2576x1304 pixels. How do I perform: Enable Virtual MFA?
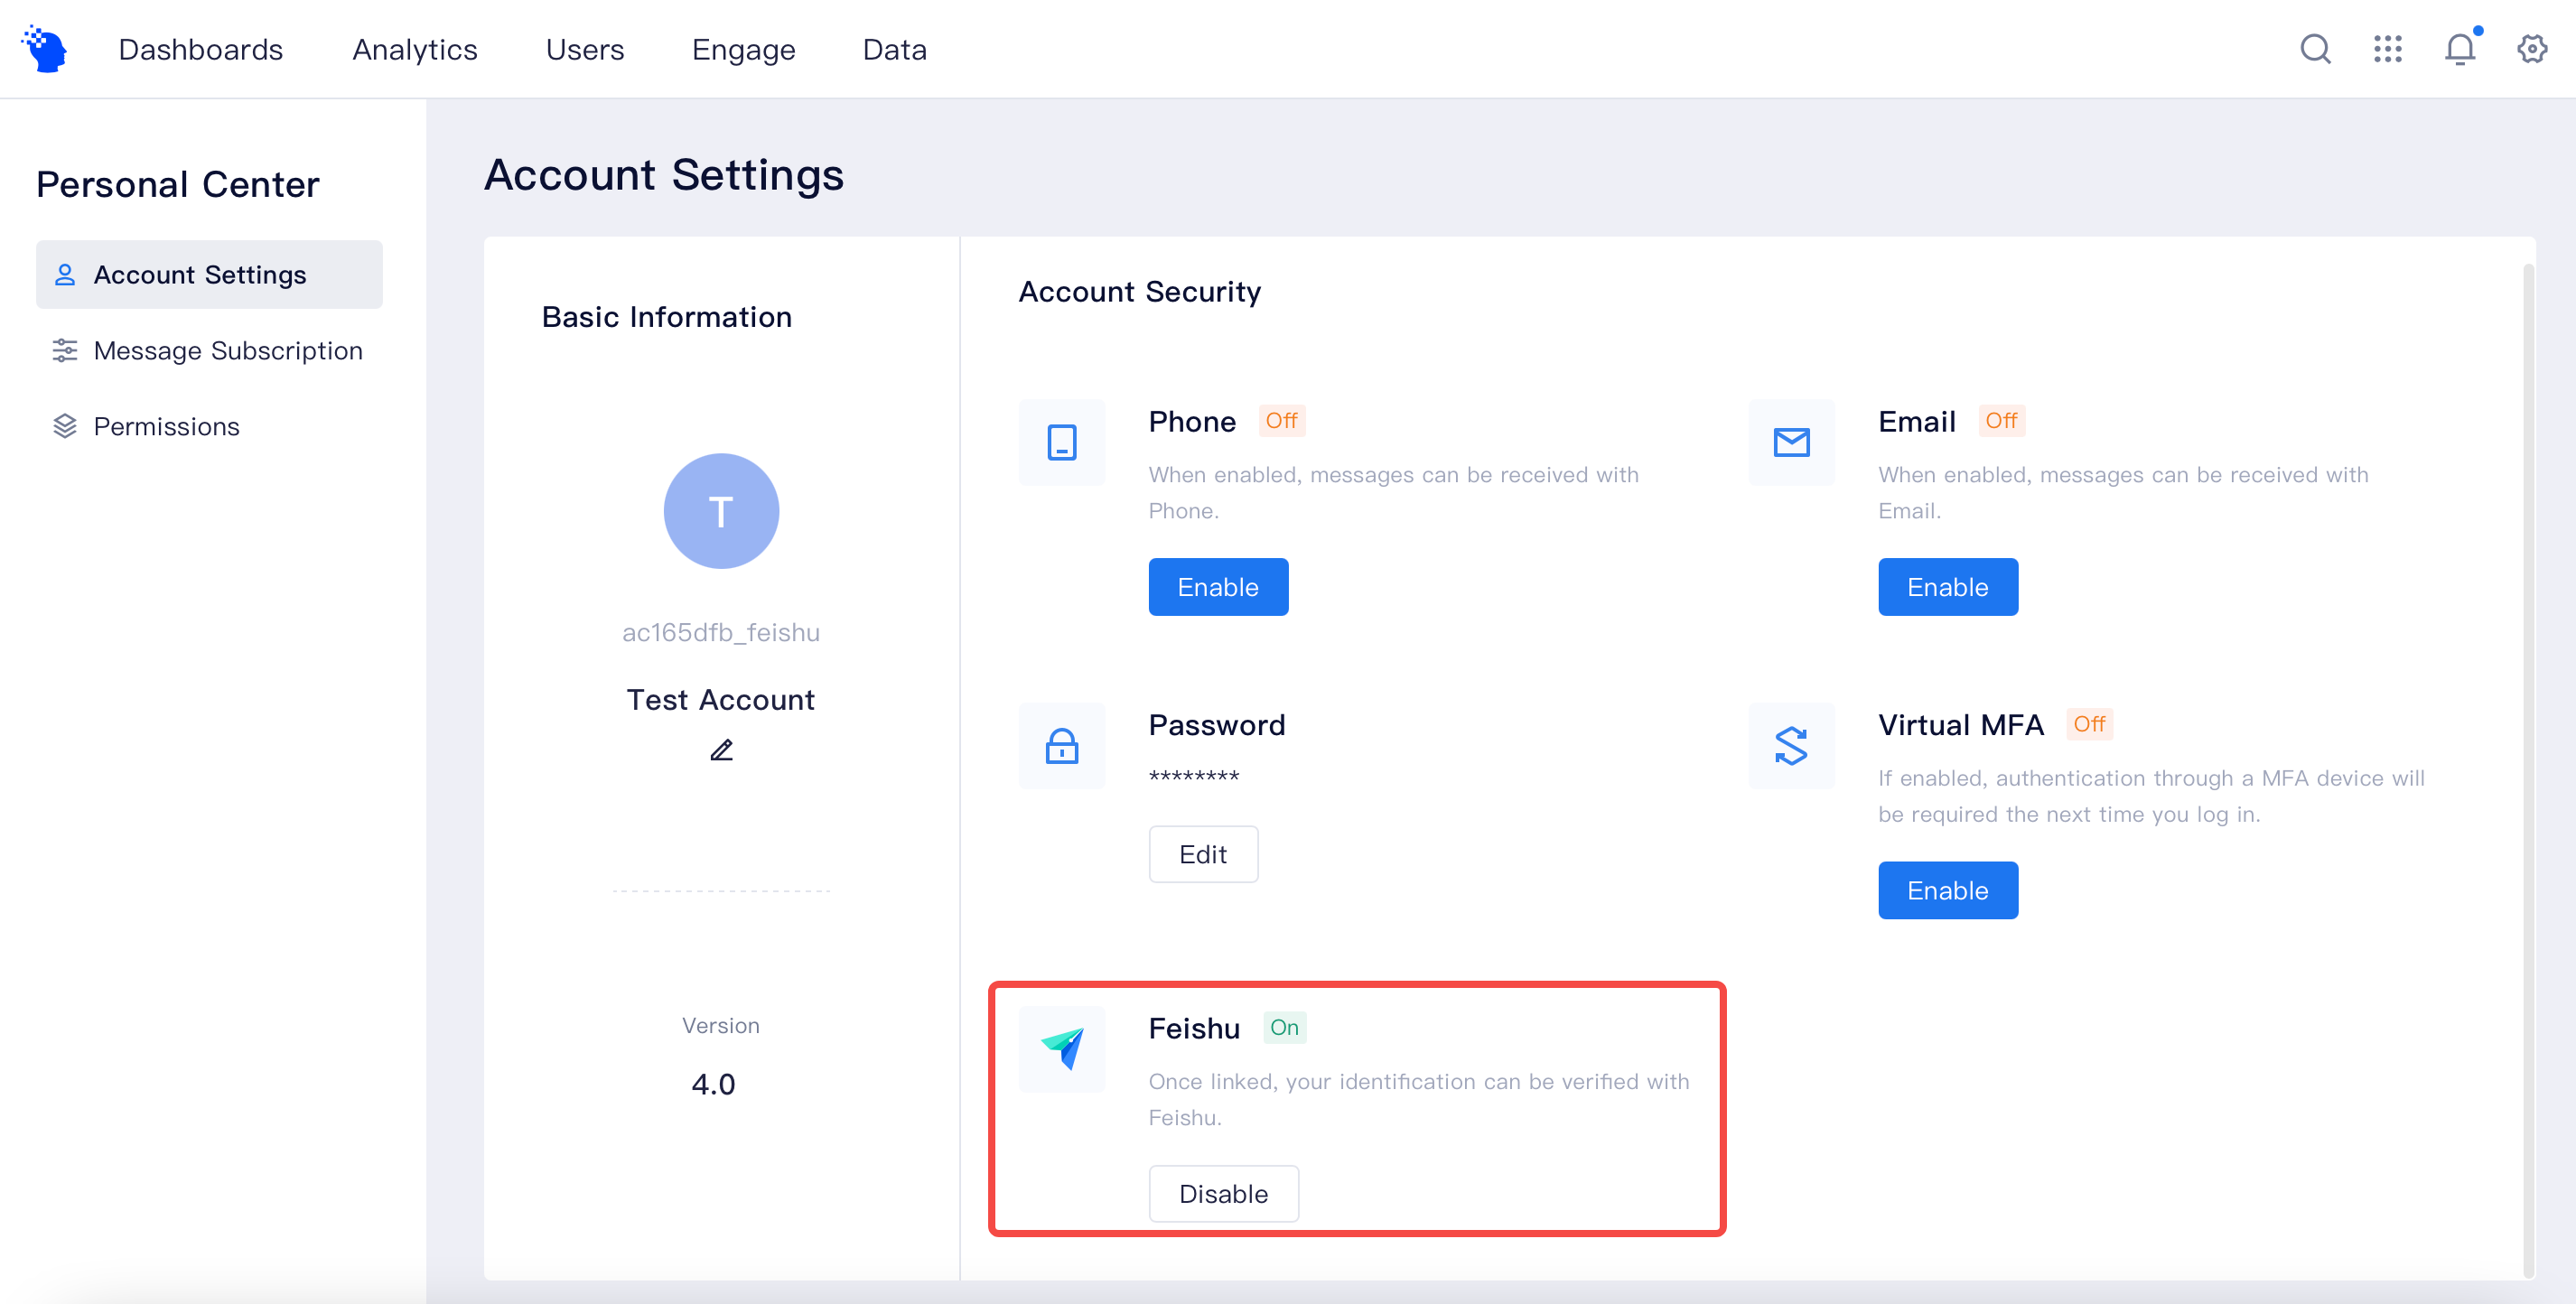1948,890
